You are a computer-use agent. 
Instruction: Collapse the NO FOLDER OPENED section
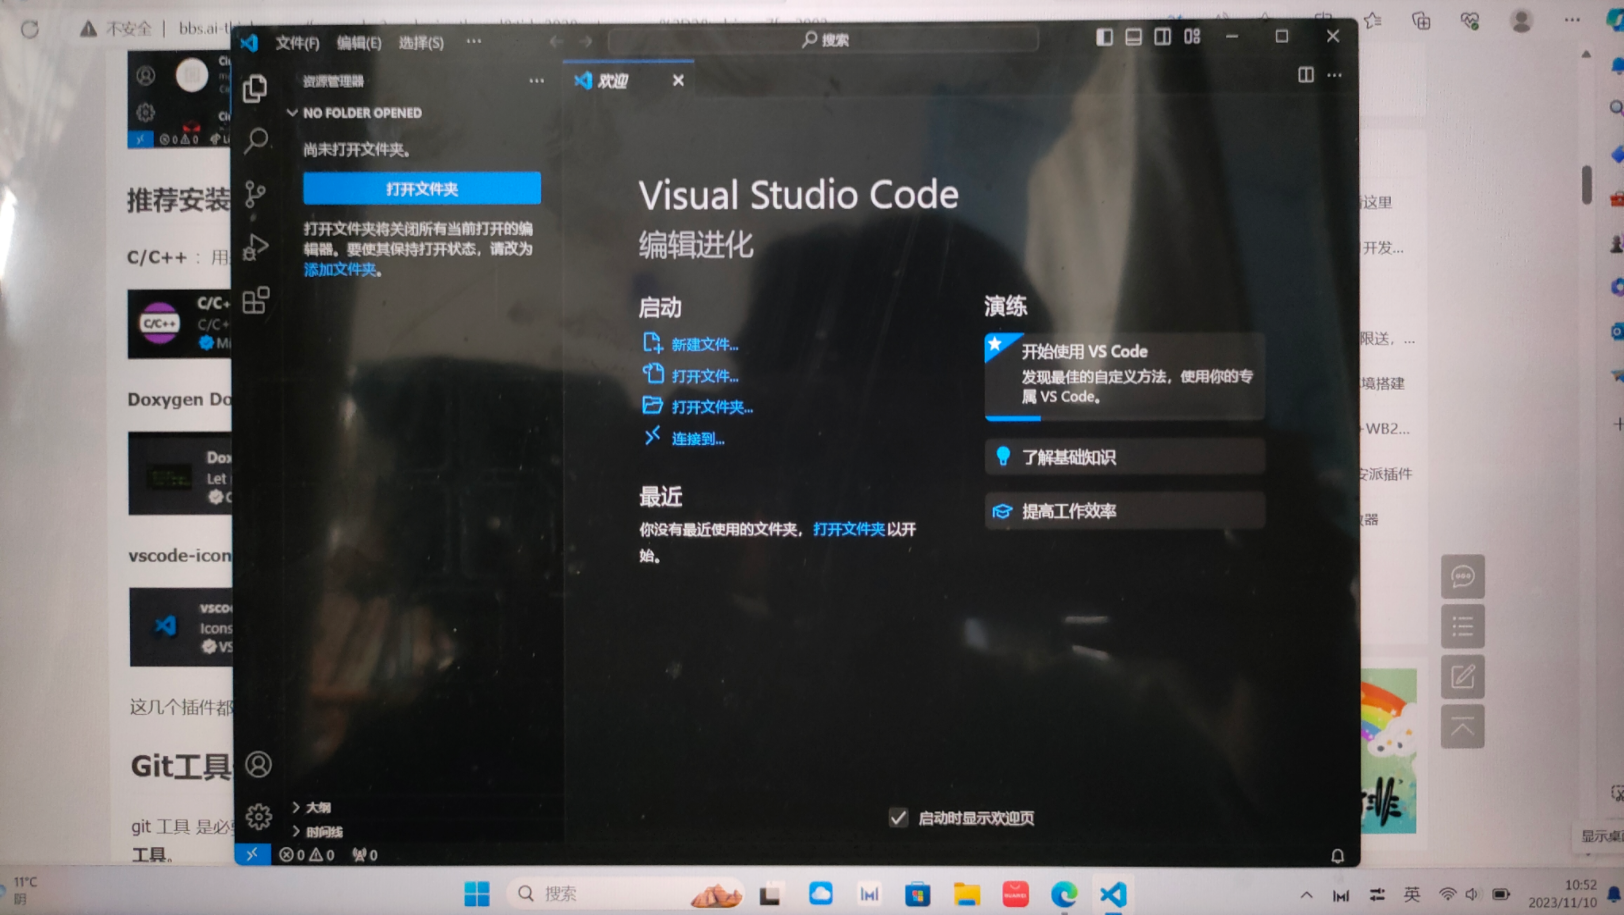(355, 113)
